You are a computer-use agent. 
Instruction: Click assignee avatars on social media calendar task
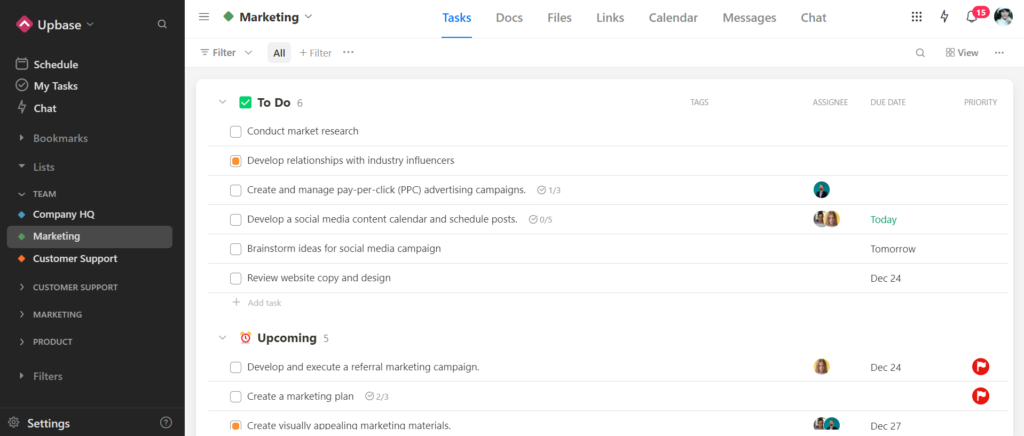[x=826, y=219]
